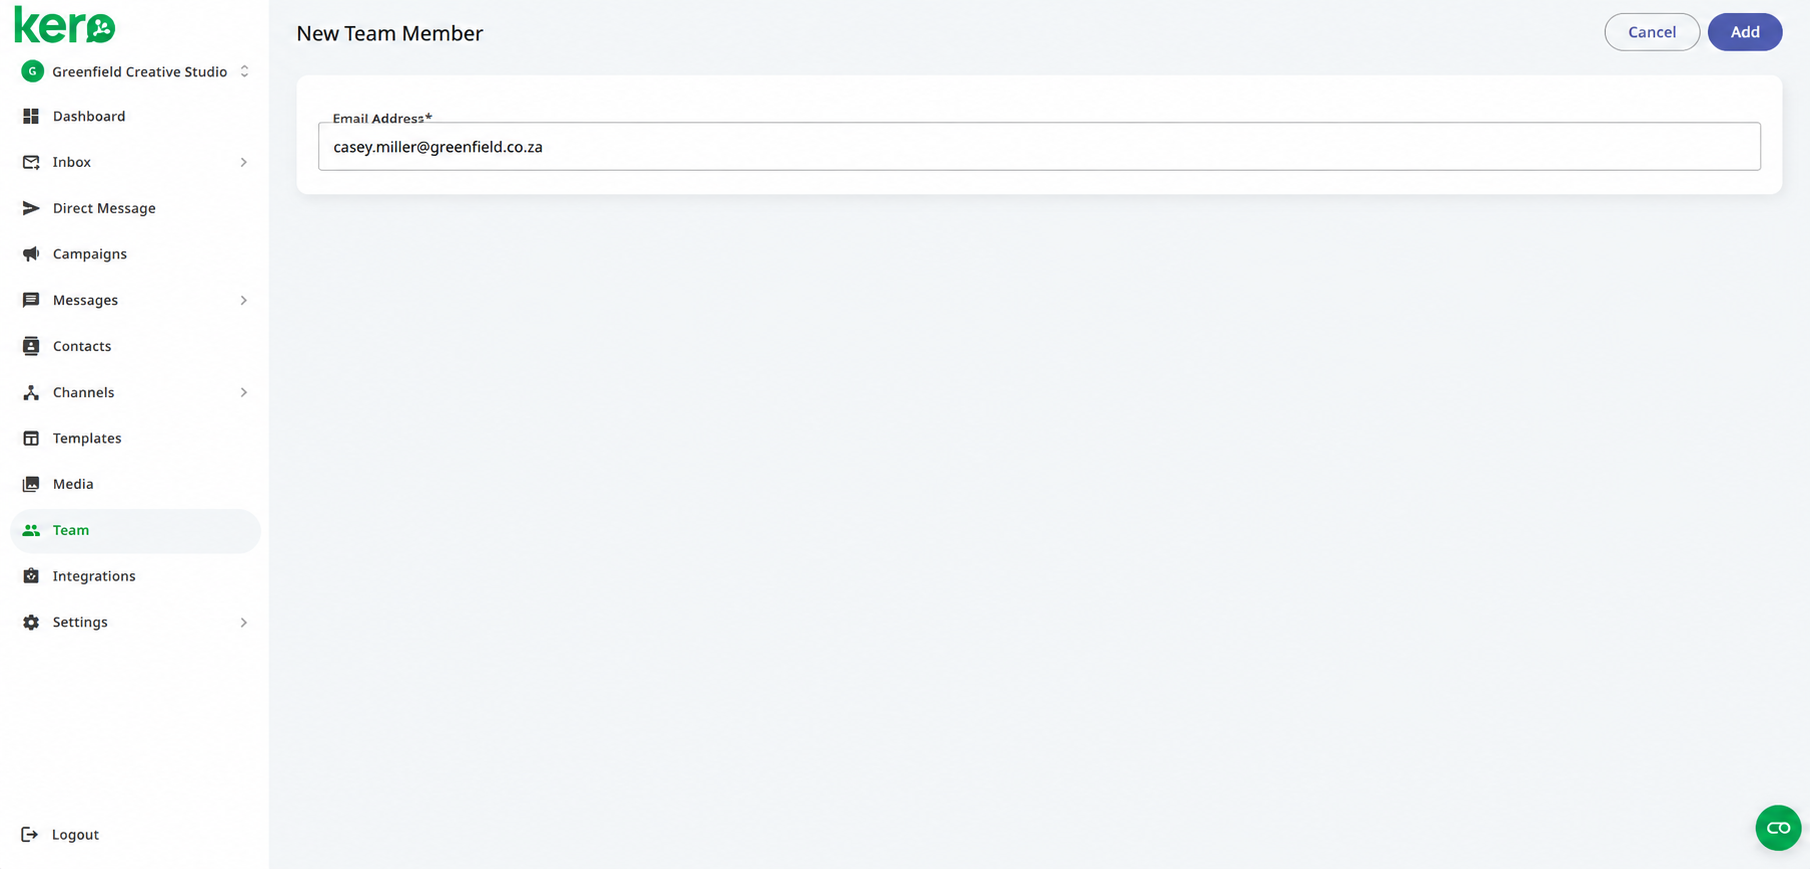
Task: Click the Dashboard grid icon
Action: (31, 116)
